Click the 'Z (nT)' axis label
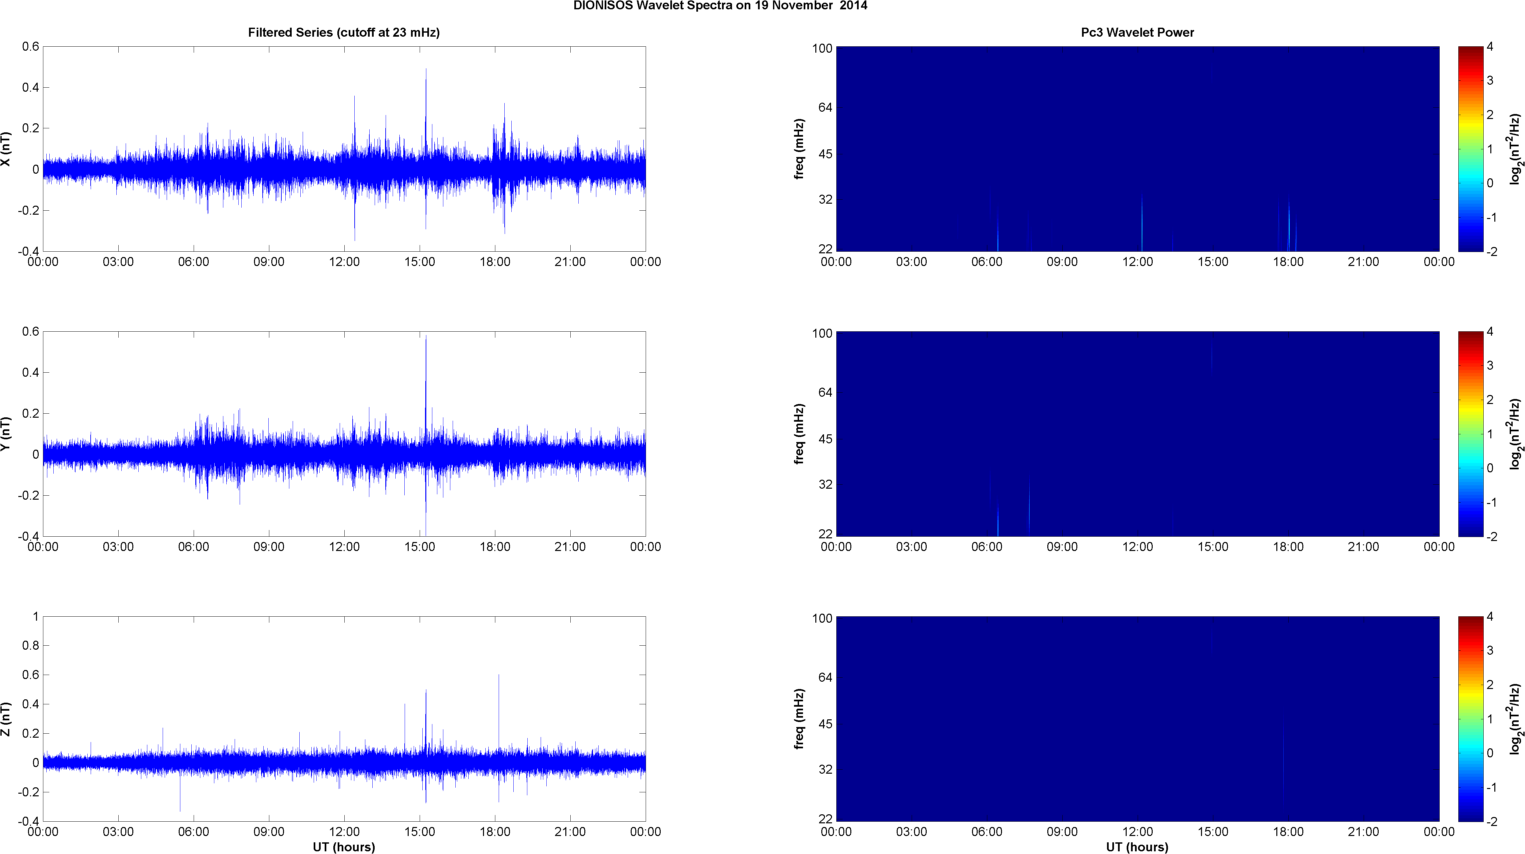 (x=6, y=719)
